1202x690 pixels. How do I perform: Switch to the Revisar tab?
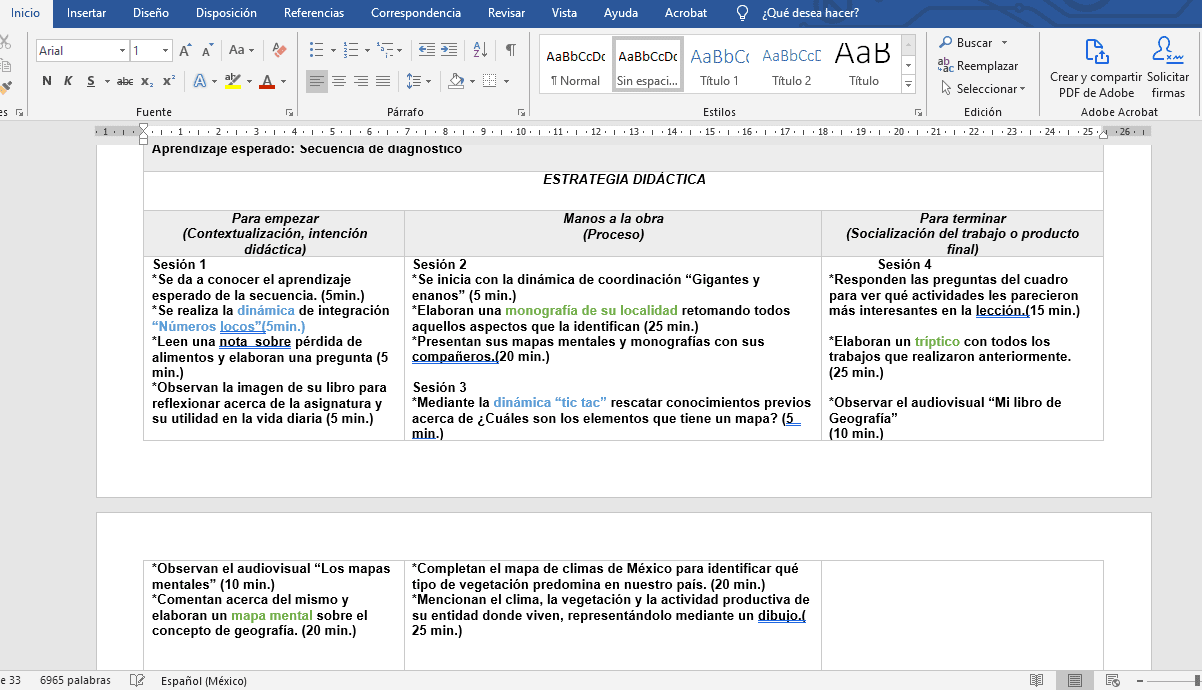click(x=506, y=13)
